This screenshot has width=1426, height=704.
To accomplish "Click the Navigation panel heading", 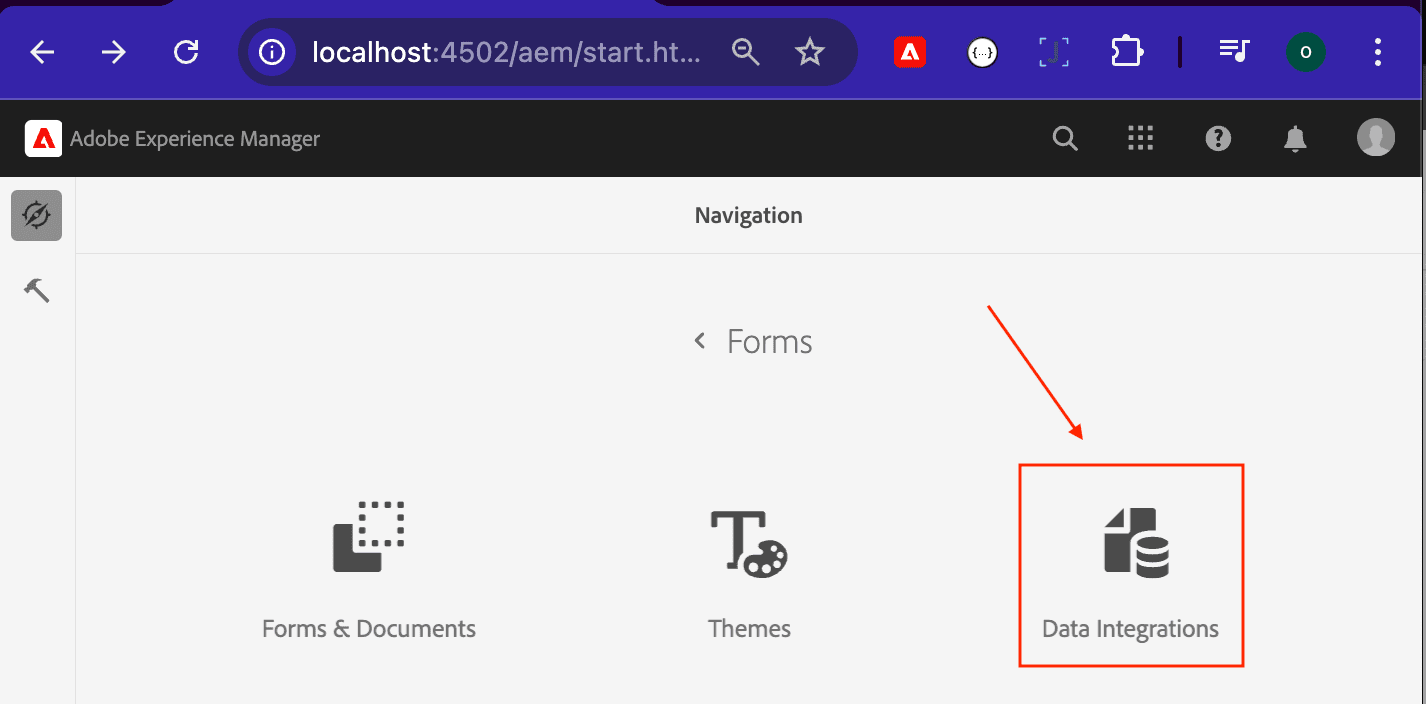I will 749,215.
